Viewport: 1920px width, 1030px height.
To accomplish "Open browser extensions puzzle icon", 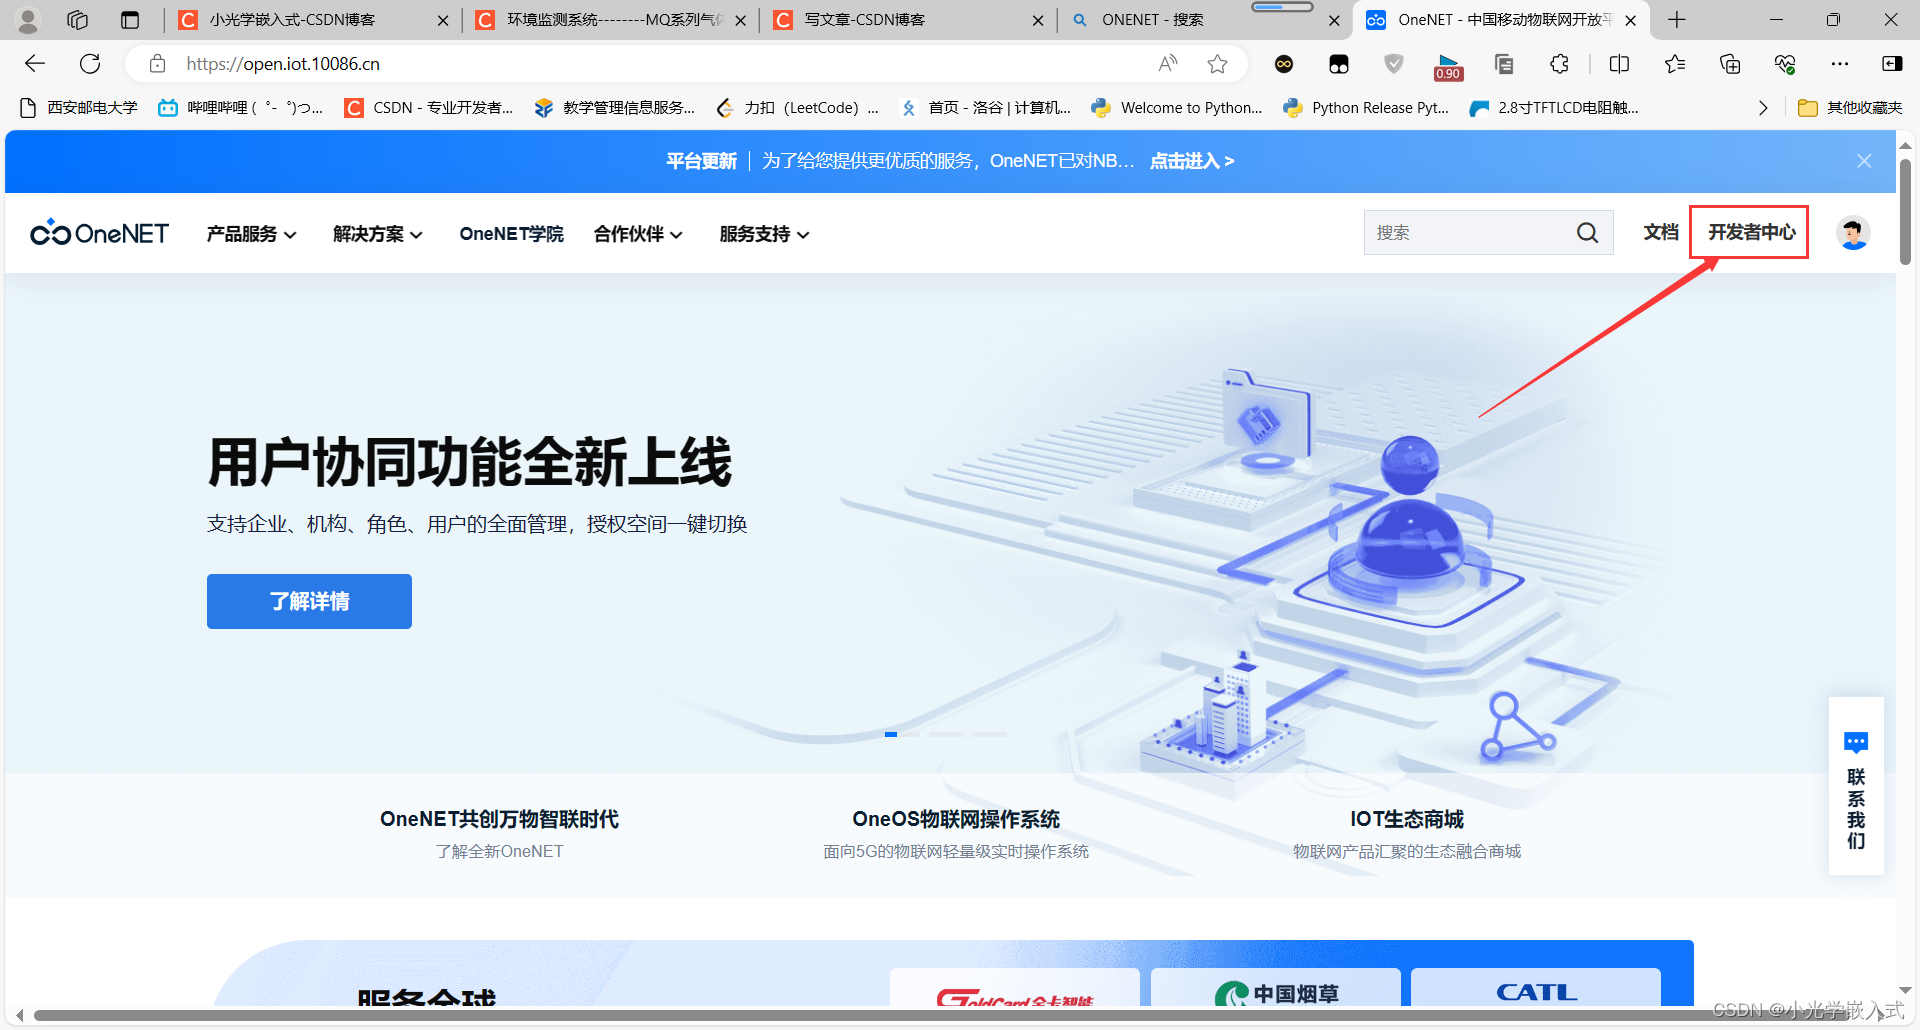I will 1559,64.
